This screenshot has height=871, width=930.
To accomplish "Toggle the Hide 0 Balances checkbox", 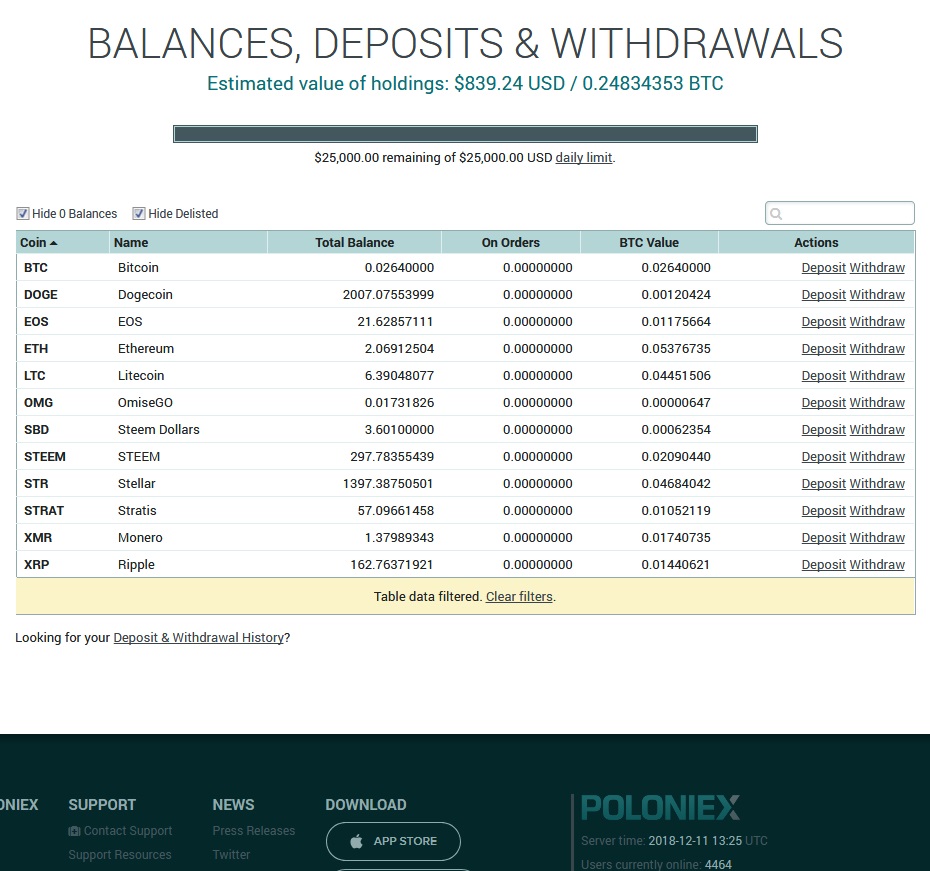I will click(23, 213).
